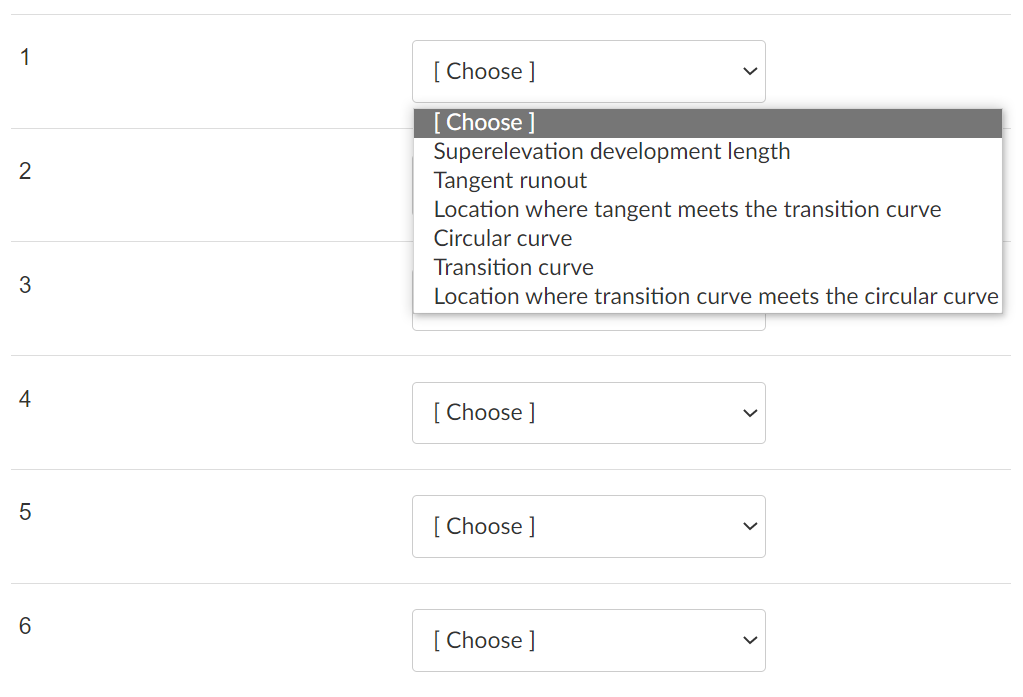1023x697 pixels.
Task: Click the chevron arrow on row 1 dropdown
Action: pos(749,72)
